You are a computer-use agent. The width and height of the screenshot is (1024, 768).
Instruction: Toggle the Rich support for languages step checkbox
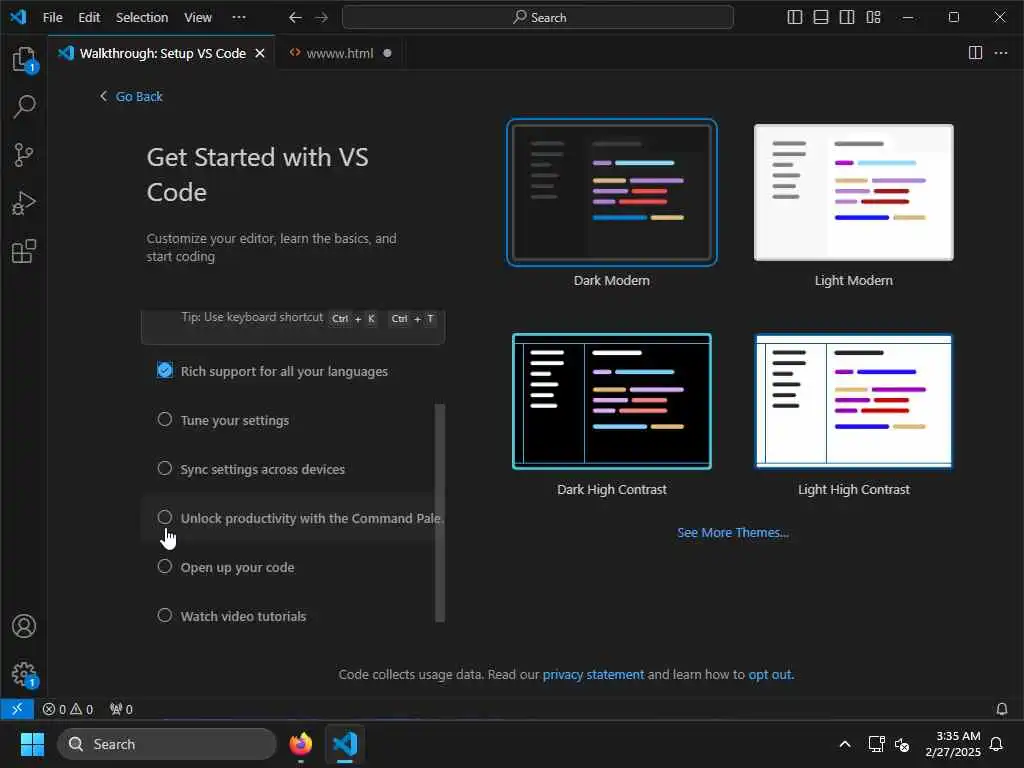[165, 370]
